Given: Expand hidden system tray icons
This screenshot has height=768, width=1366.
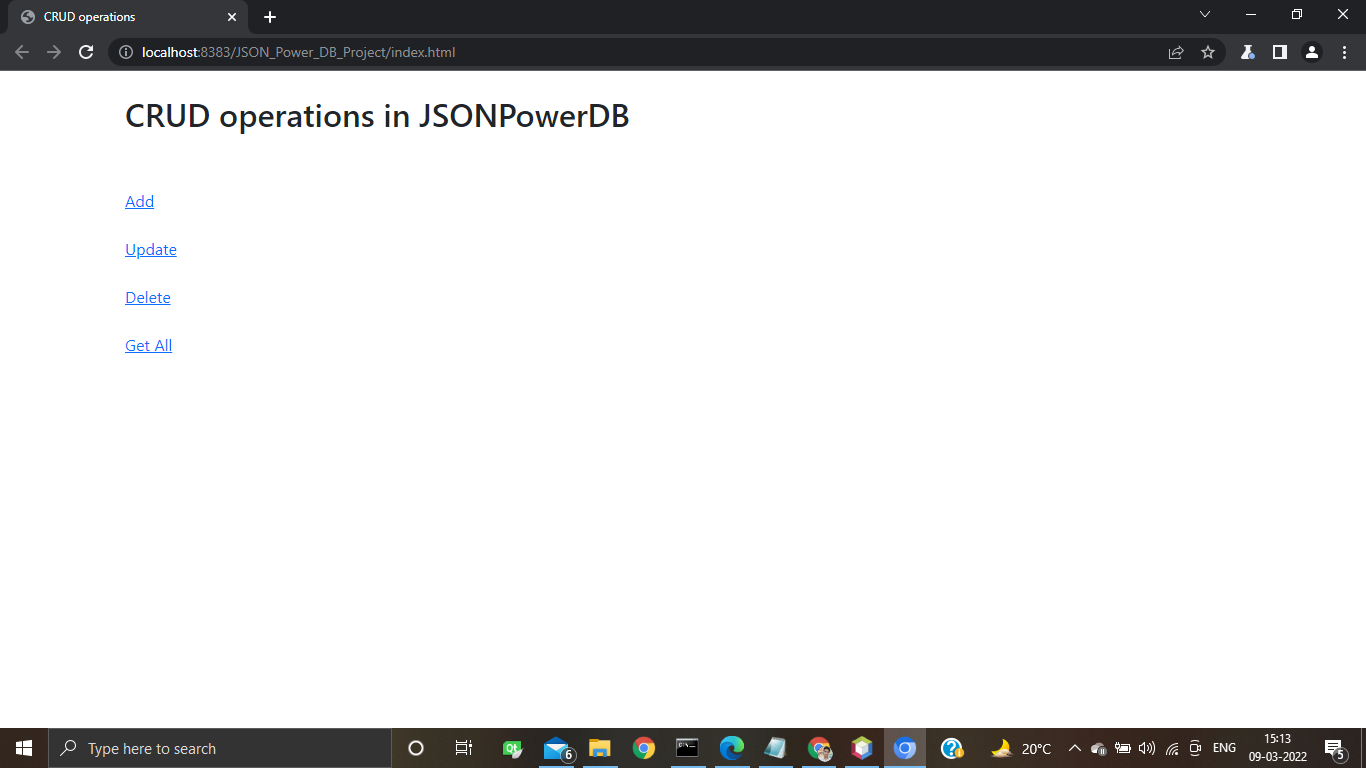Looking at the screenshot, I should [x=1074, y=748].
